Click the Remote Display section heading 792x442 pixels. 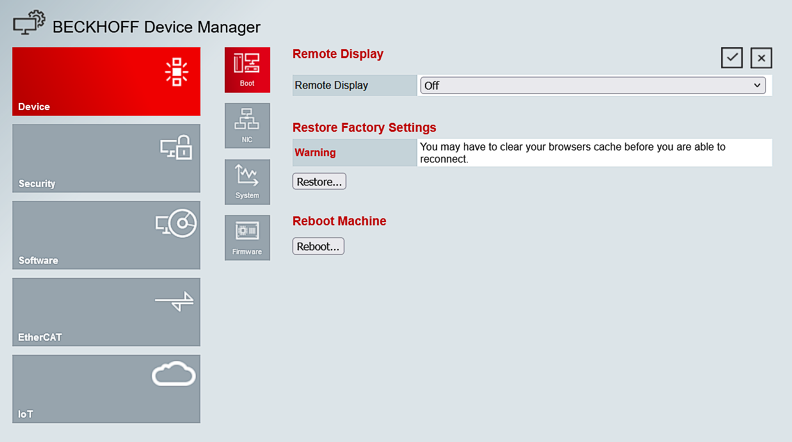pos(337,54)
